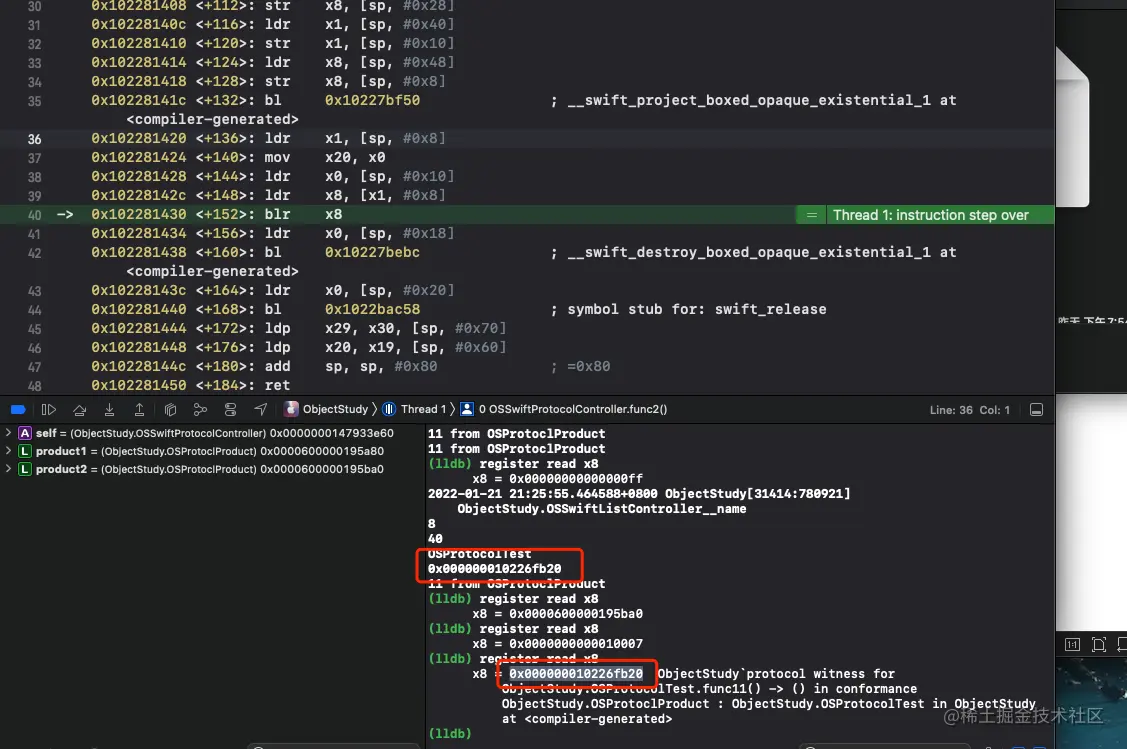Select ObjectStudy process in debug bar

(326, 409)
